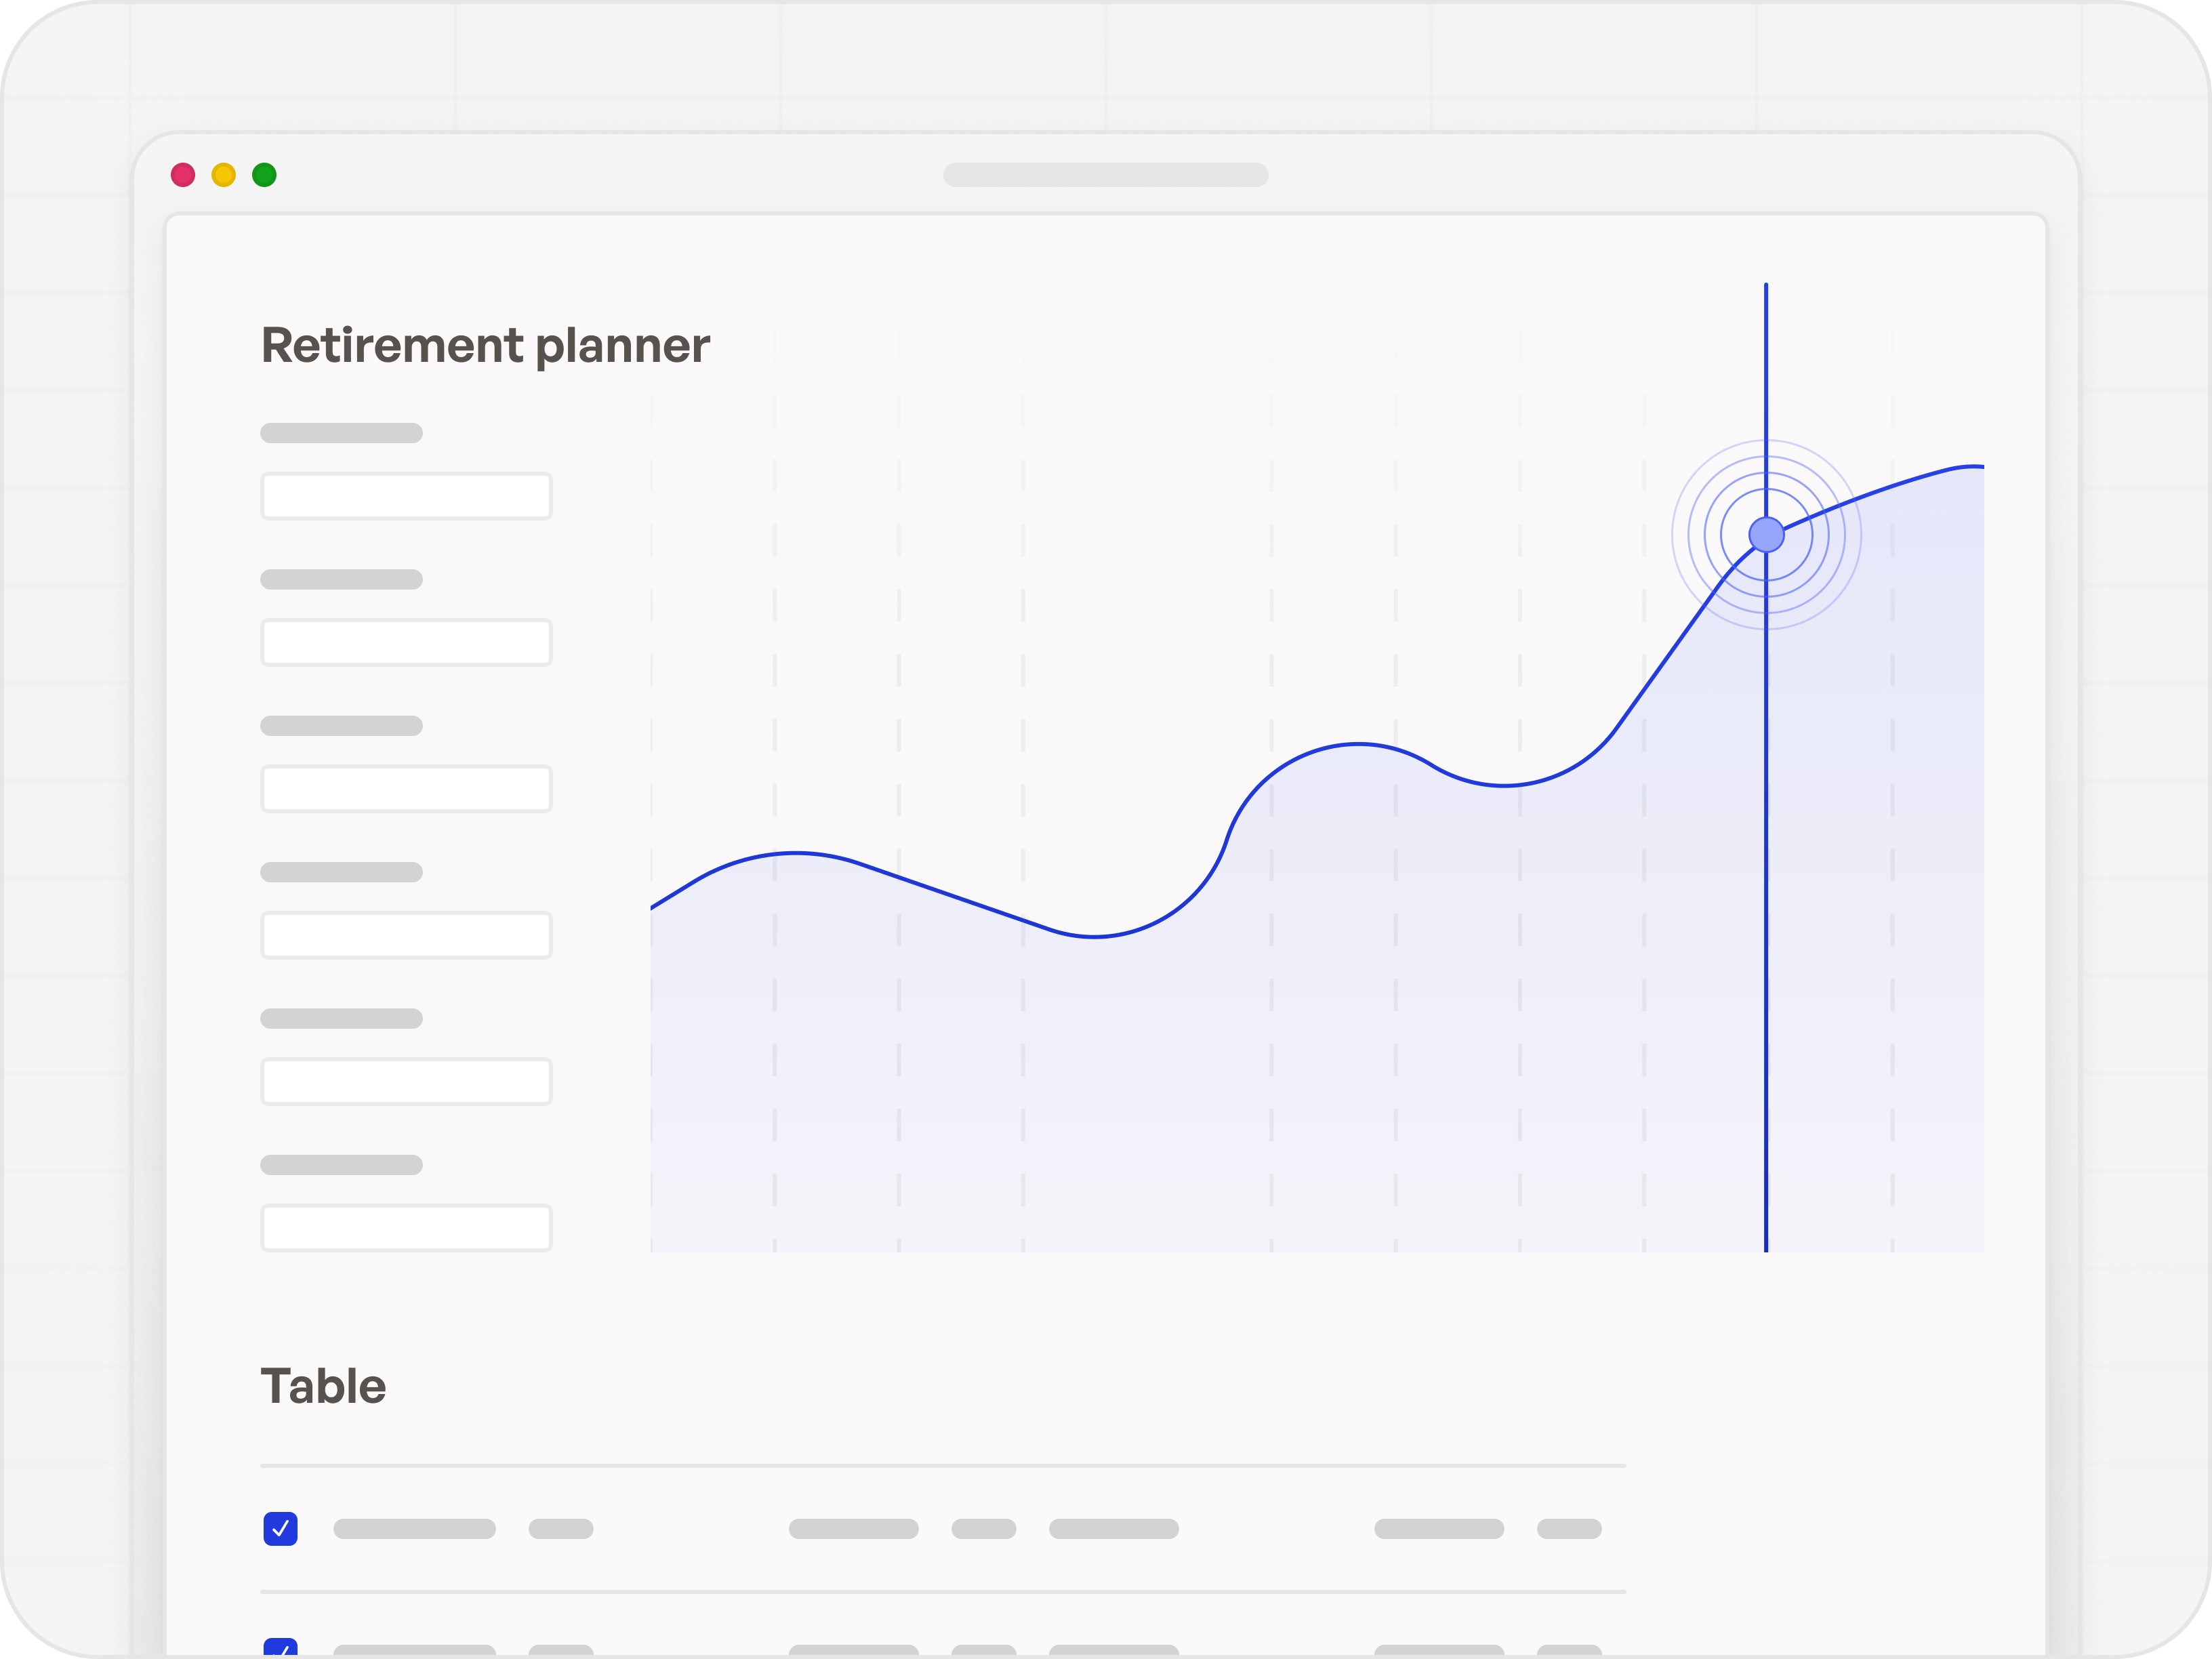Switch to the Table section

pyautogui.click(x=323, y=1386)
